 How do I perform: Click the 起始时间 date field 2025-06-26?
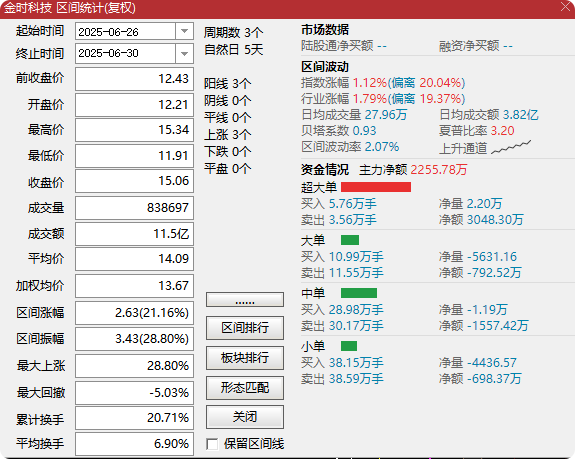coord(125,32)
